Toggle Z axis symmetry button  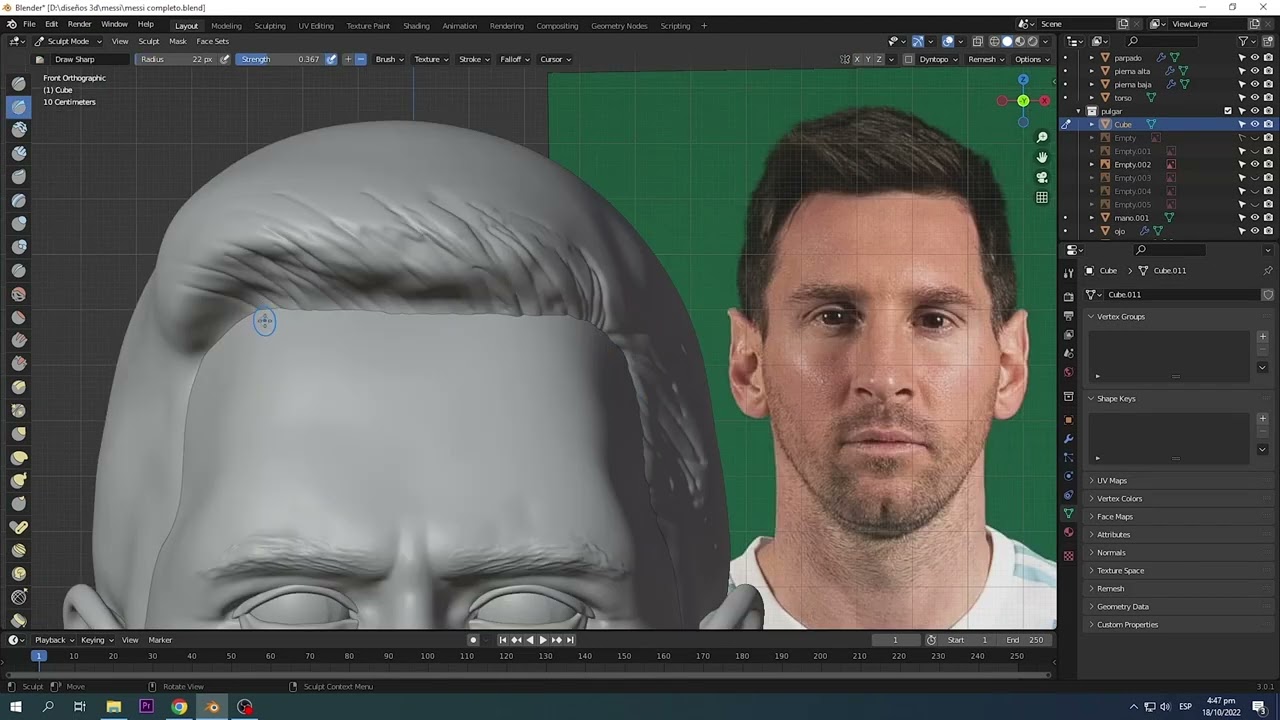(x=879, y=59)
